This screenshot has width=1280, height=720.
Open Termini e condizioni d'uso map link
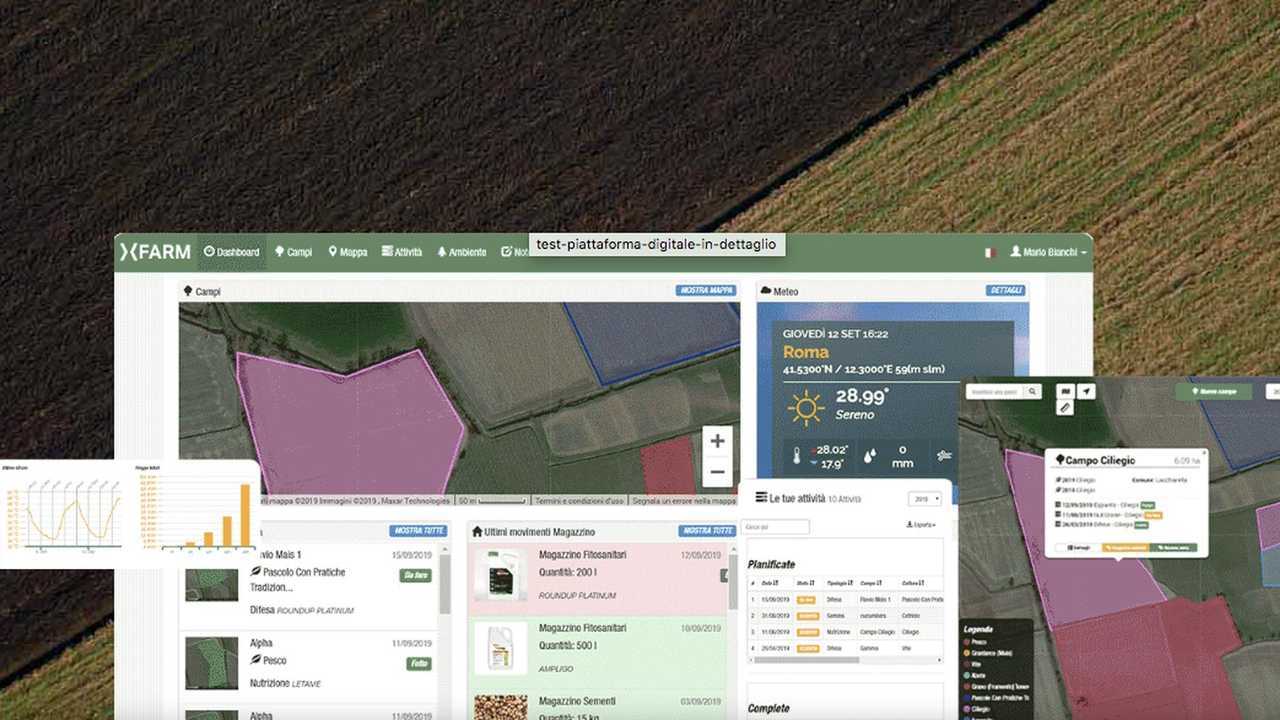coord(579,501)
